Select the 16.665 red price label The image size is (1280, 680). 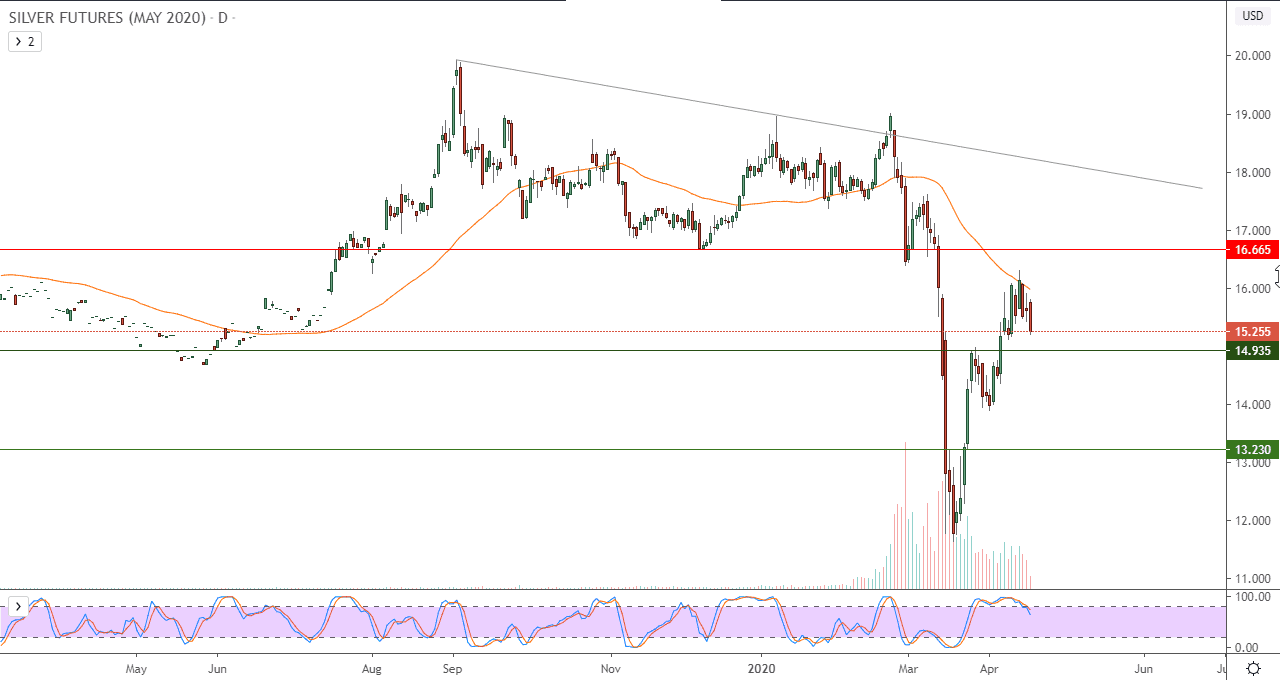coord(1253,250)
